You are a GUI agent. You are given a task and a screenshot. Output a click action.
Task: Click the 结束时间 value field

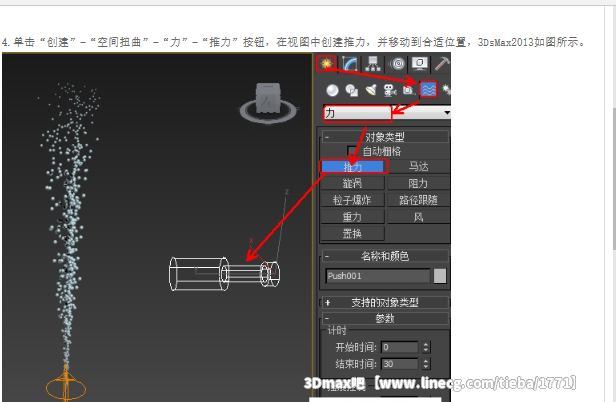(400, 364)
